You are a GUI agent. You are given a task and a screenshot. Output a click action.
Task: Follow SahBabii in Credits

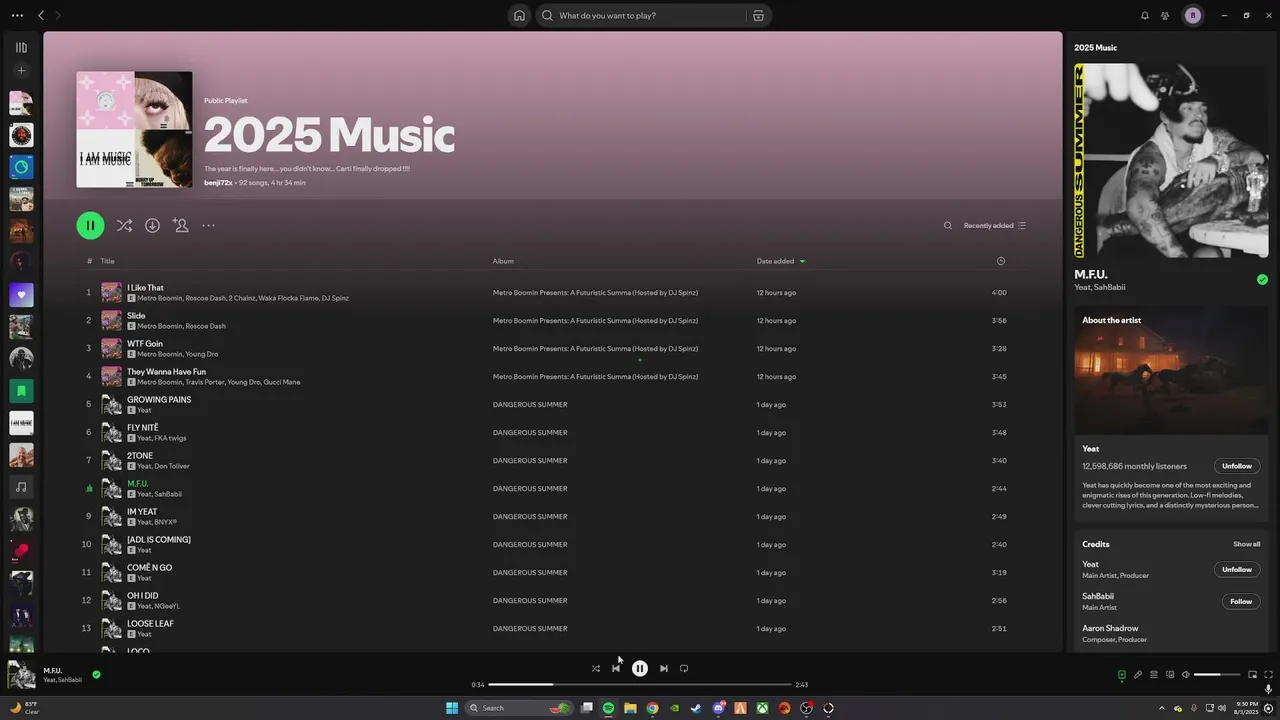pyautogui.click(x=1241, y=601)
